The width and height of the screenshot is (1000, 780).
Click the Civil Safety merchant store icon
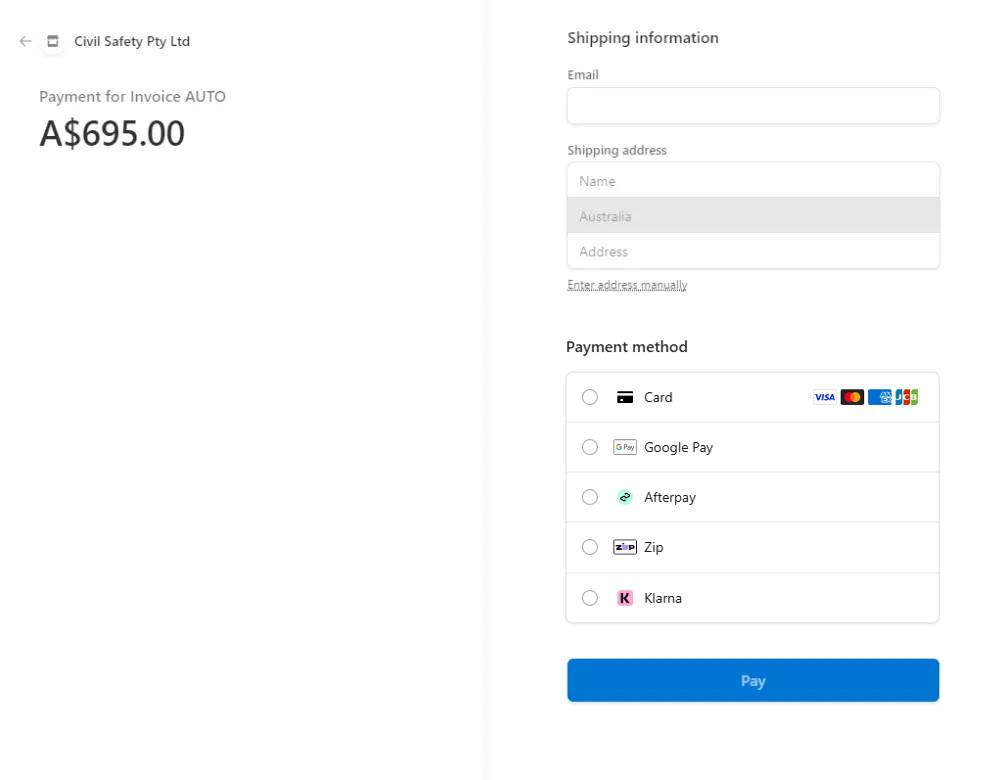[53, 41]
